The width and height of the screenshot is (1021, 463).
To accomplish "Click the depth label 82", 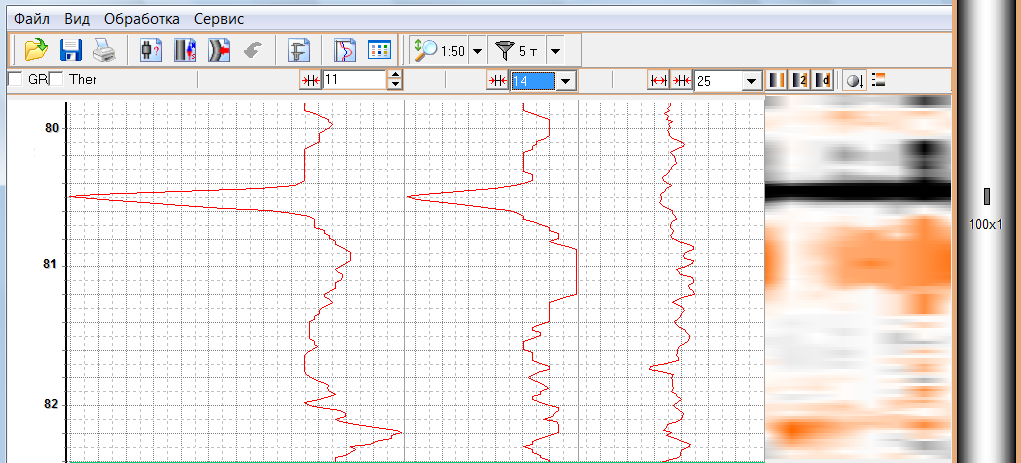I will 52,404.
